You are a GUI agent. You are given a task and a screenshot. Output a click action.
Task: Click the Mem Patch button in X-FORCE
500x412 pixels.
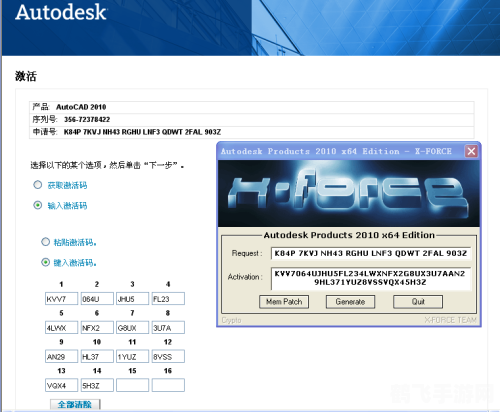tap(284, 302)
